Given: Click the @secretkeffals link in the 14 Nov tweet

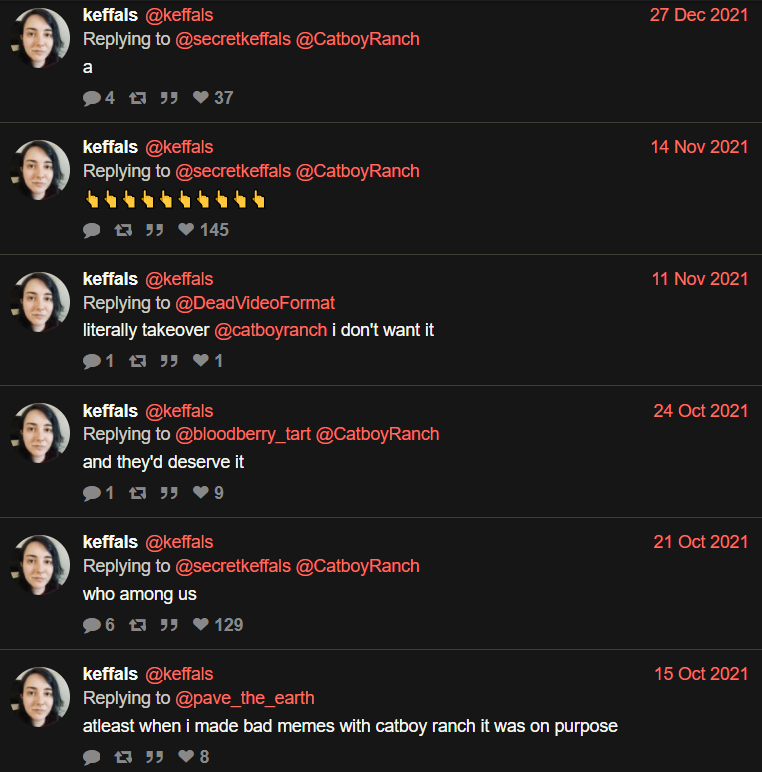Looking at the screenshot, I should pyautogui.click(x=233, y=171).
